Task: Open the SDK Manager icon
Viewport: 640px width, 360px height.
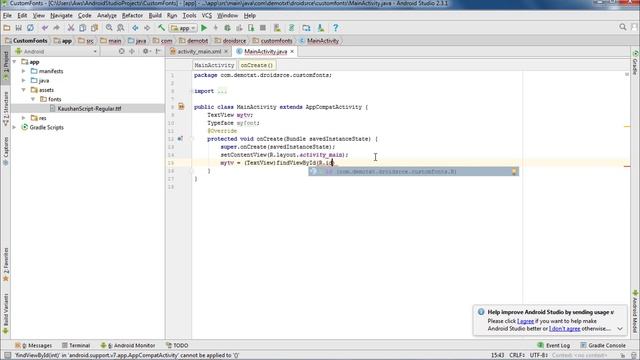Action: point(321,28)
